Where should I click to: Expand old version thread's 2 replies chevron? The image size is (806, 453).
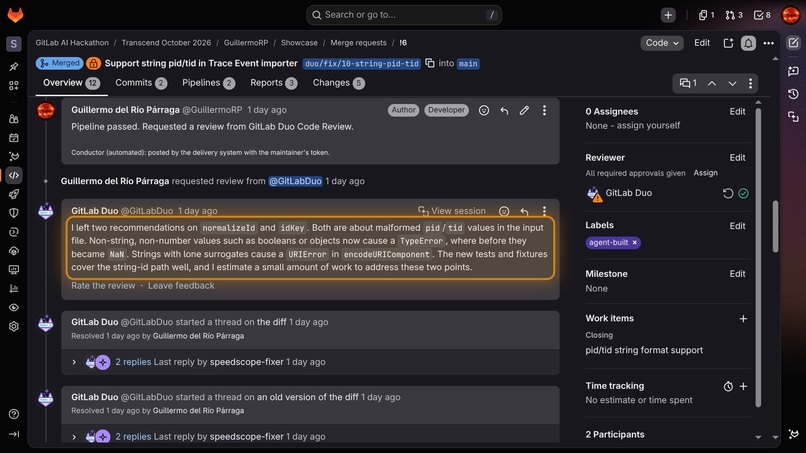pyautogui.click(x=74, y=437)
